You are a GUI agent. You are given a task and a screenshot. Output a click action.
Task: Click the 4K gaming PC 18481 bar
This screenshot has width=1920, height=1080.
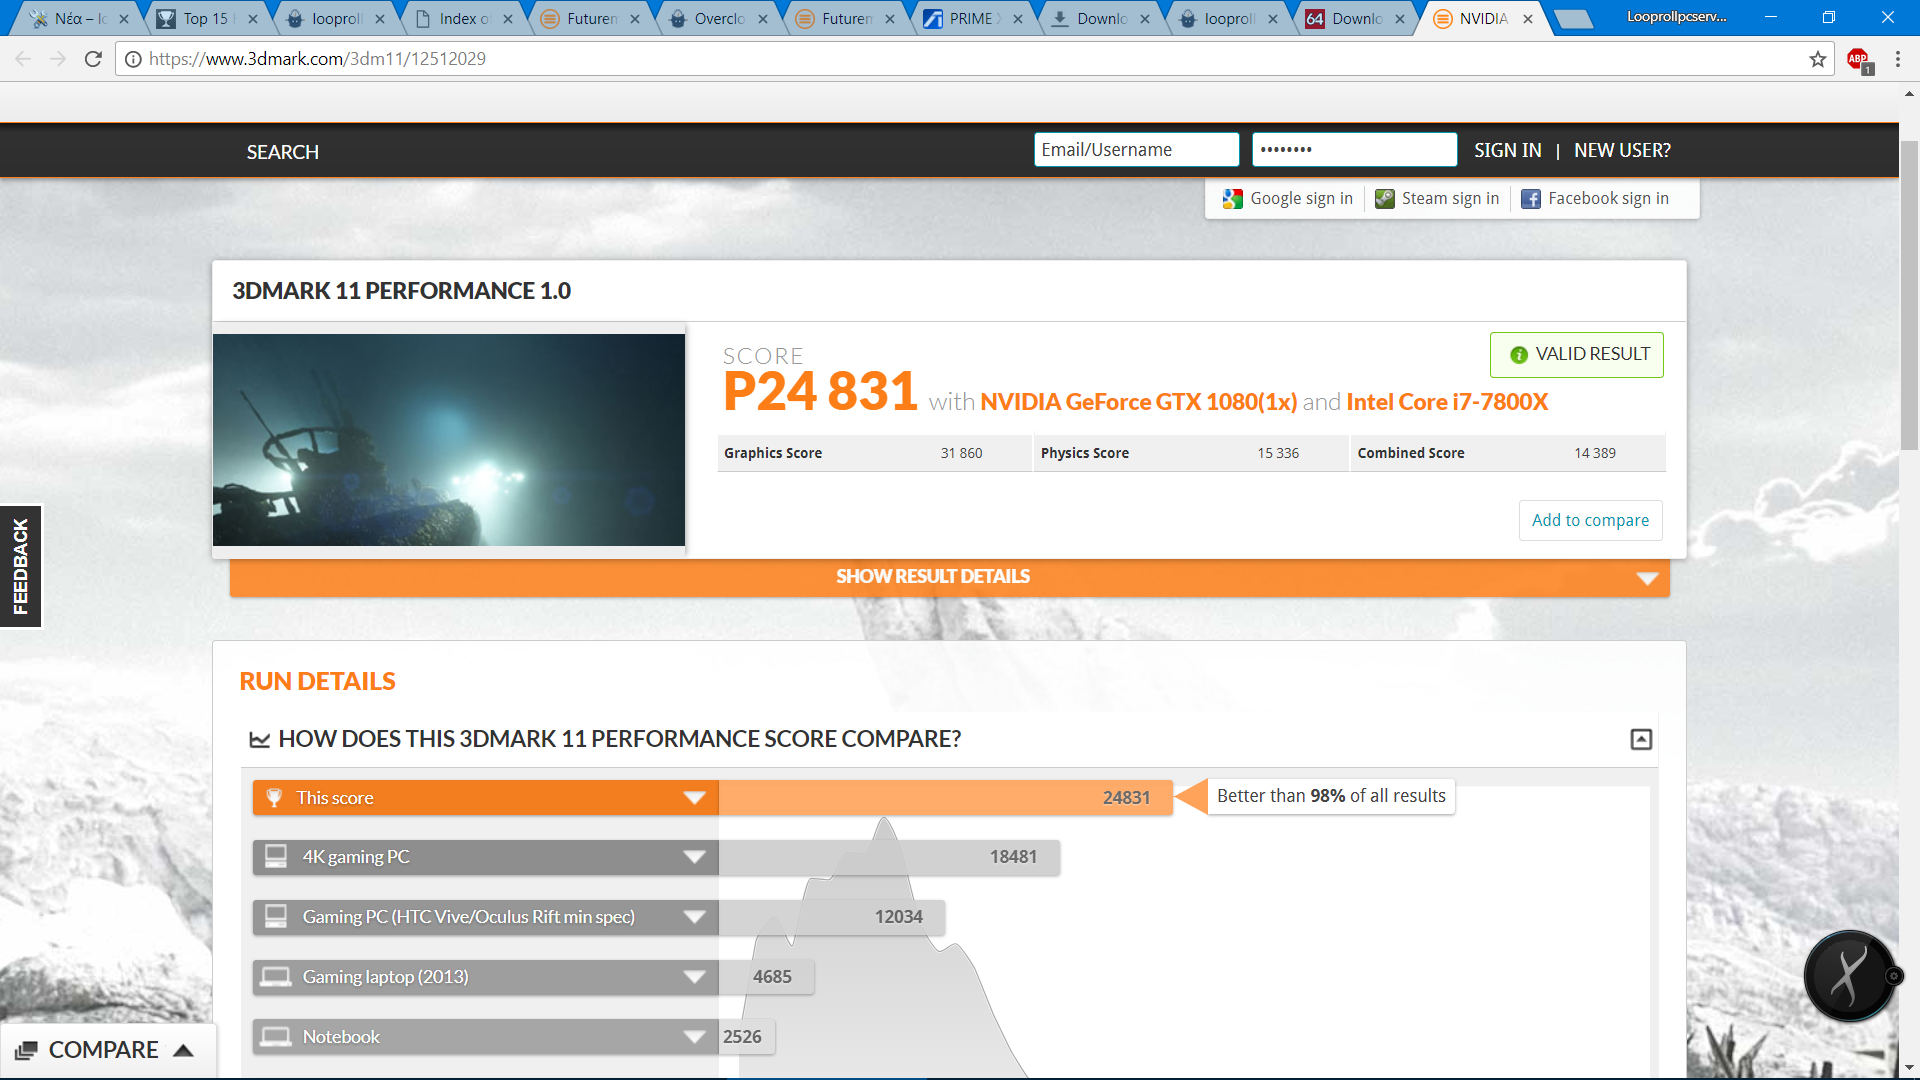[x=889, y=857]
